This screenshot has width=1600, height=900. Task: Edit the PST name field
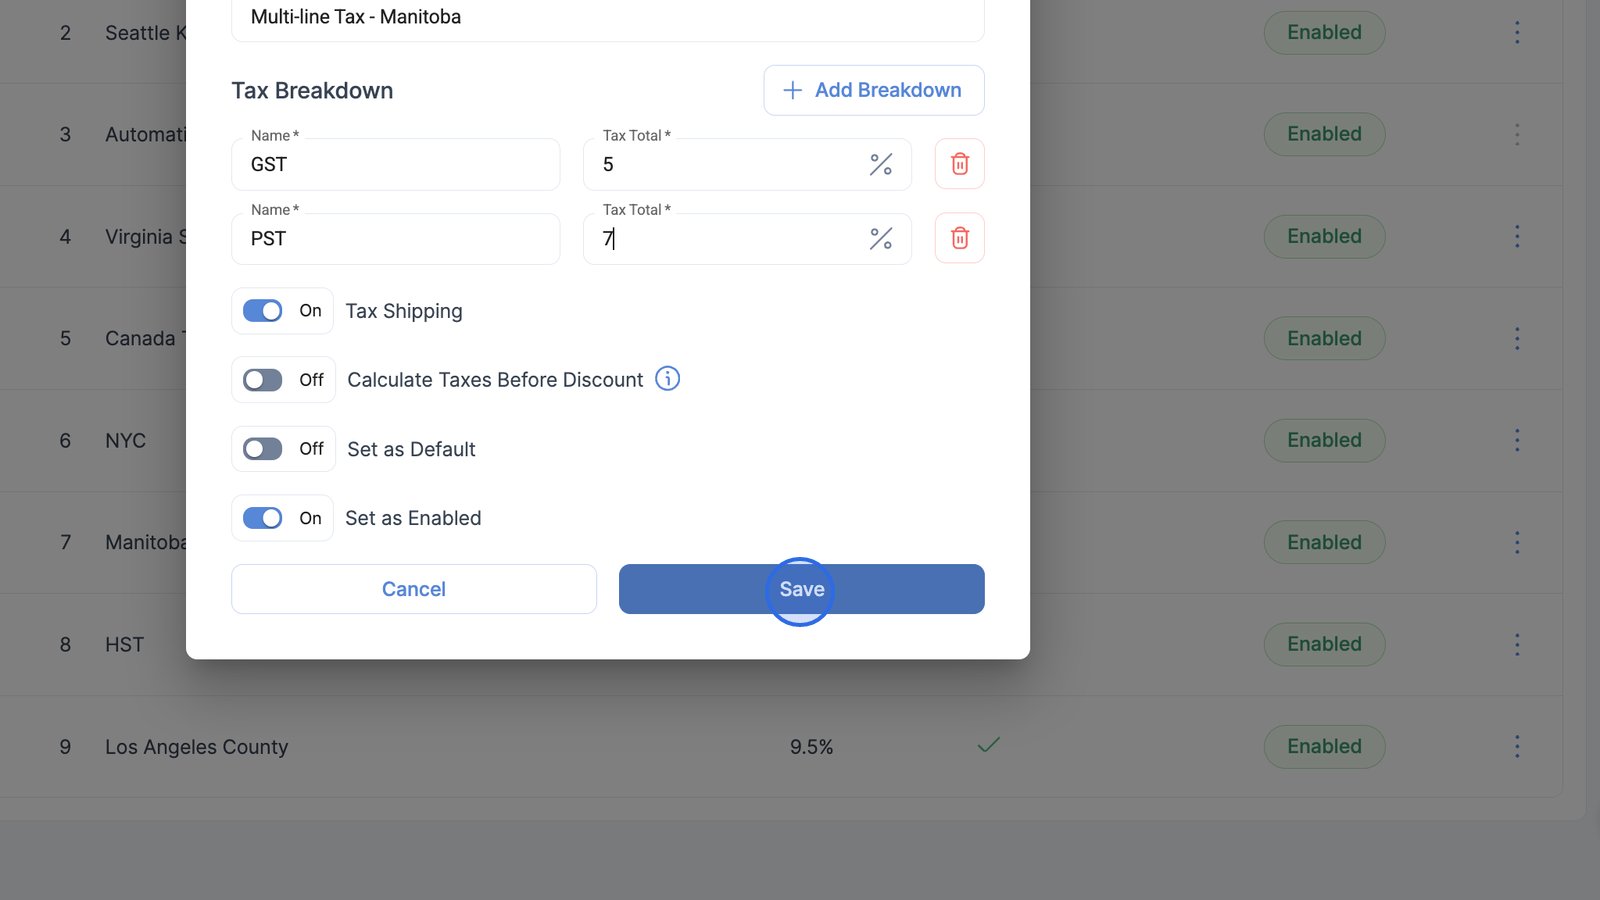395,239
